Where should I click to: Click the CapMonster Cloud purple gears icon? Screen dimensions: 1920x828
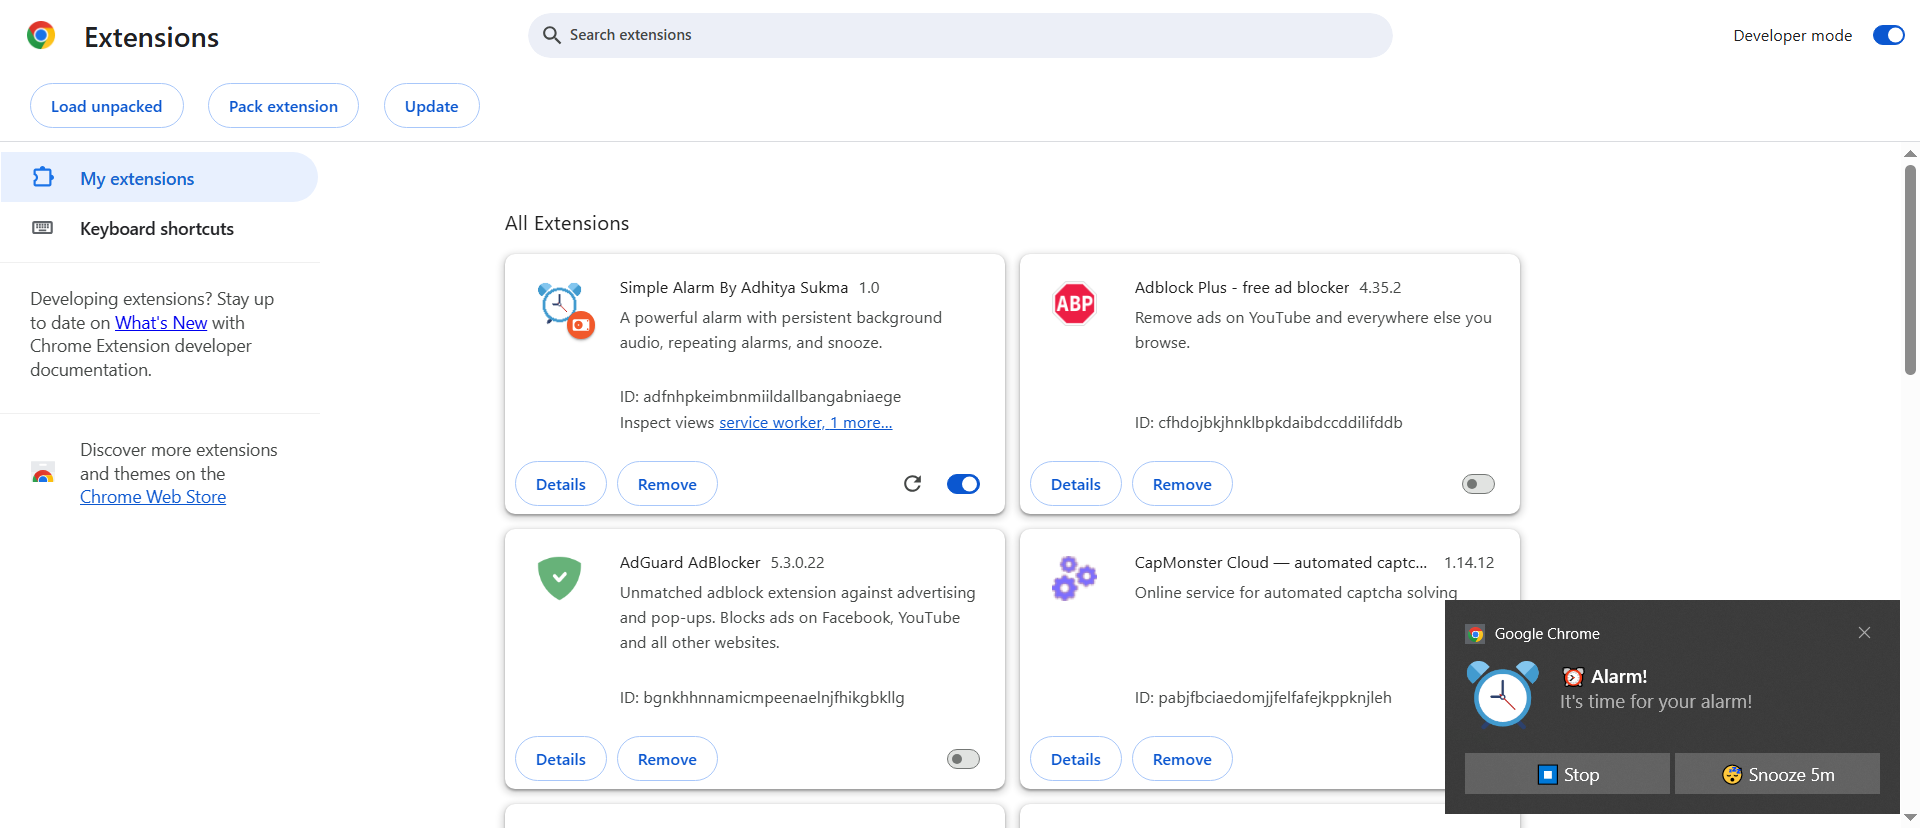click(x=1075, y=578)
